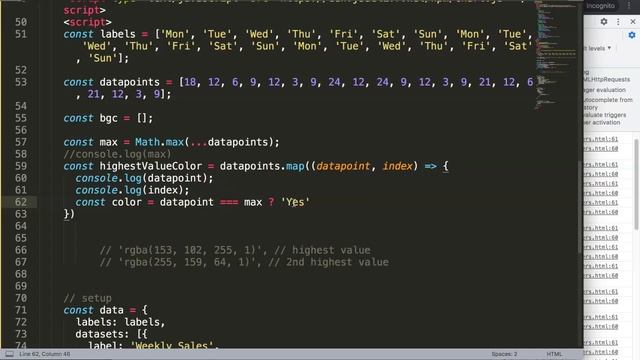Viewport: 640px width, 360px height.
Task: Click 'console.log(datapoint)' on line 60
Action: pyautogui.click(x=144, y=178)
